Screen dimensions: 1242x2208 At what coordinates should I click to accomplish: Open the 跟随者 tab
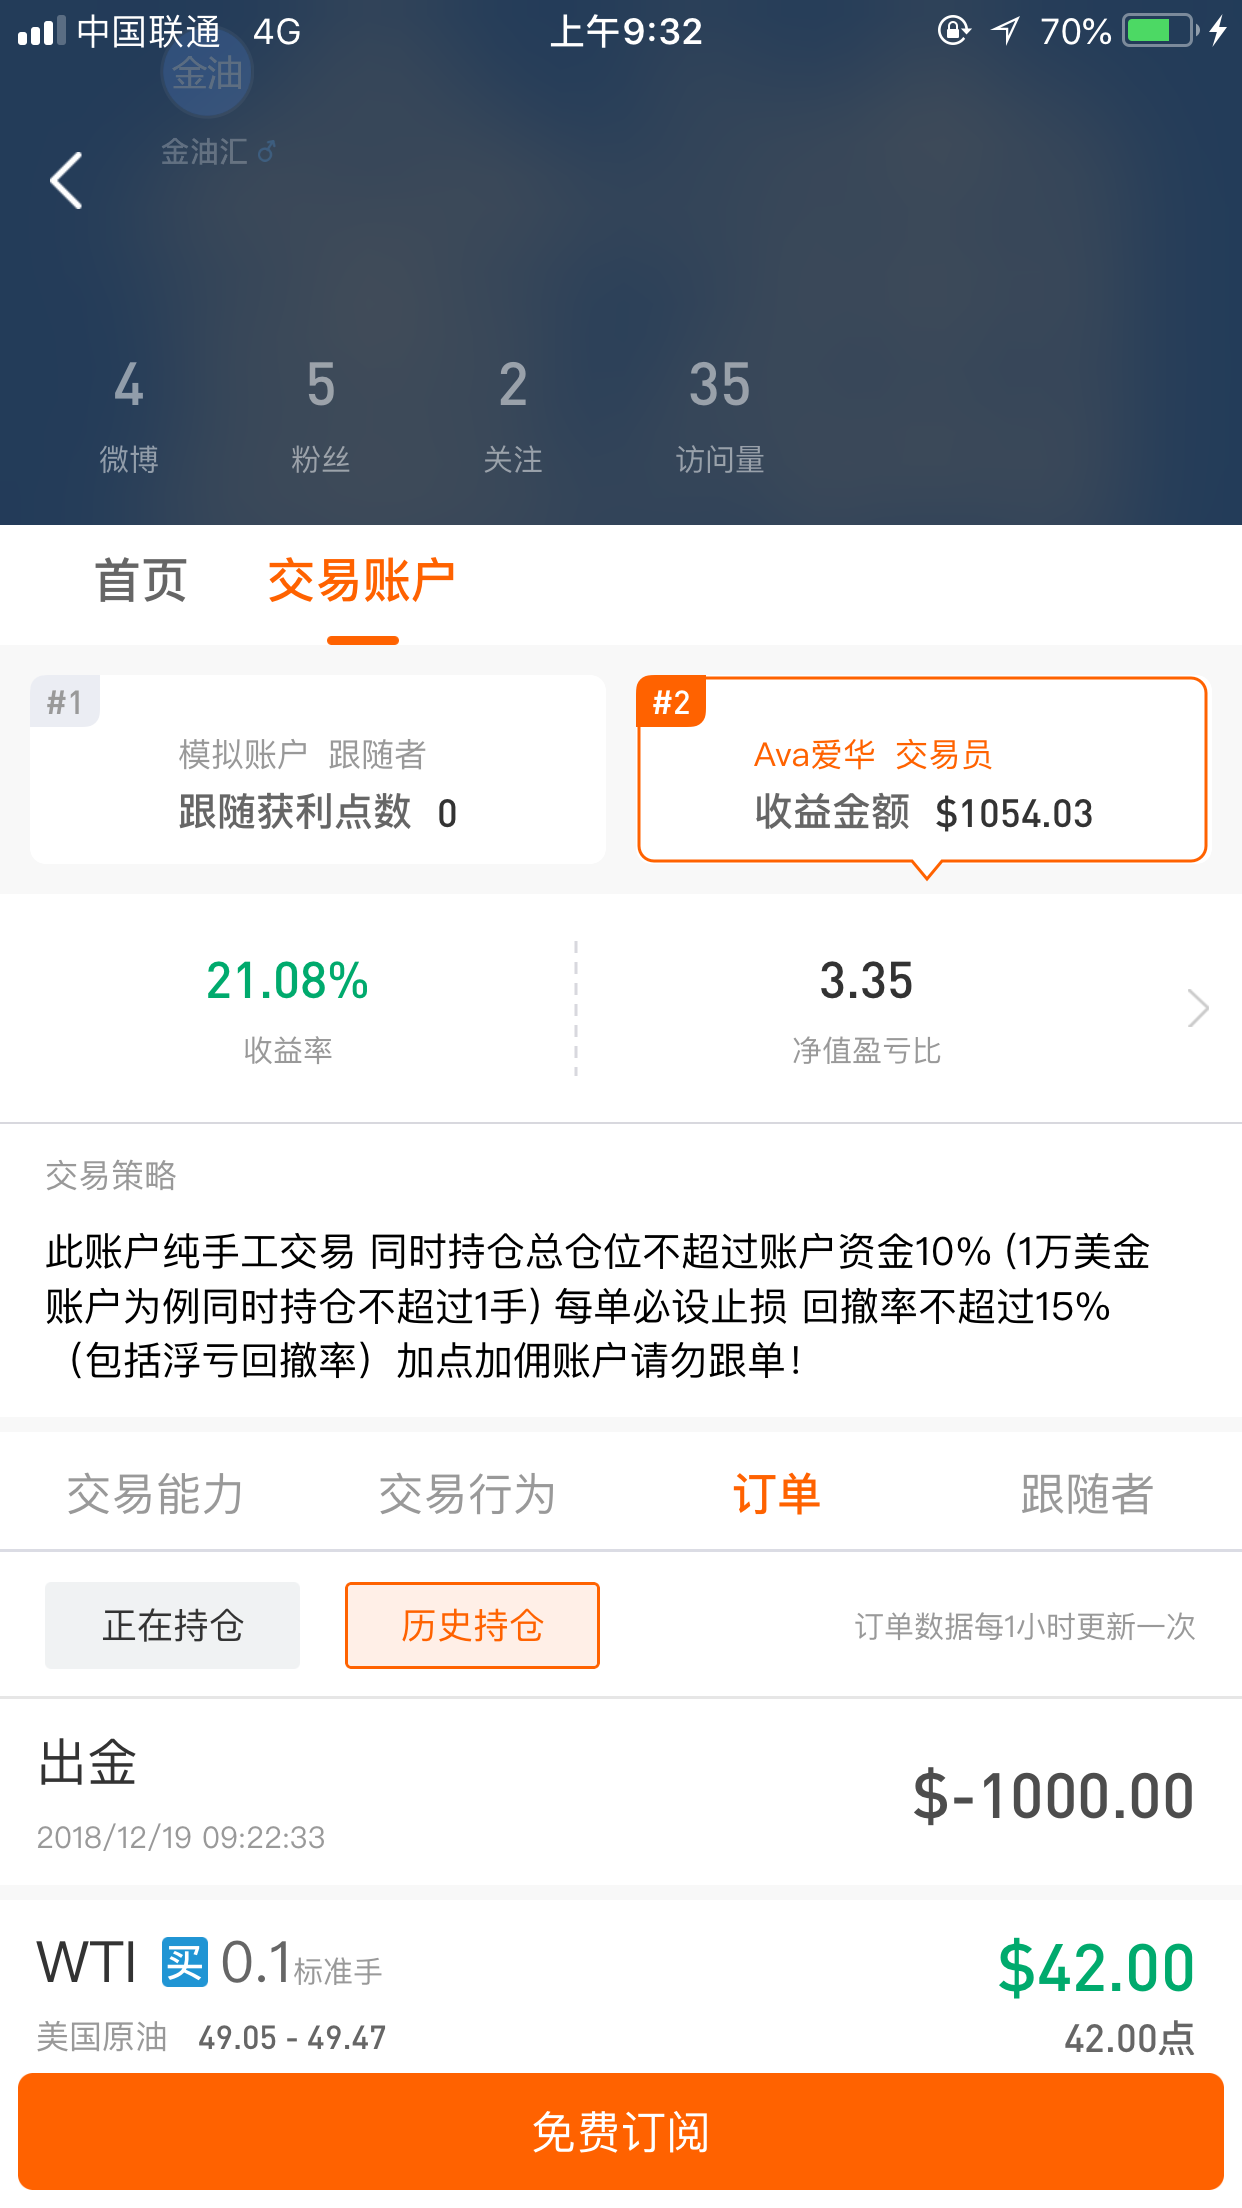pyautogui.click(x=1087, y=1494)
